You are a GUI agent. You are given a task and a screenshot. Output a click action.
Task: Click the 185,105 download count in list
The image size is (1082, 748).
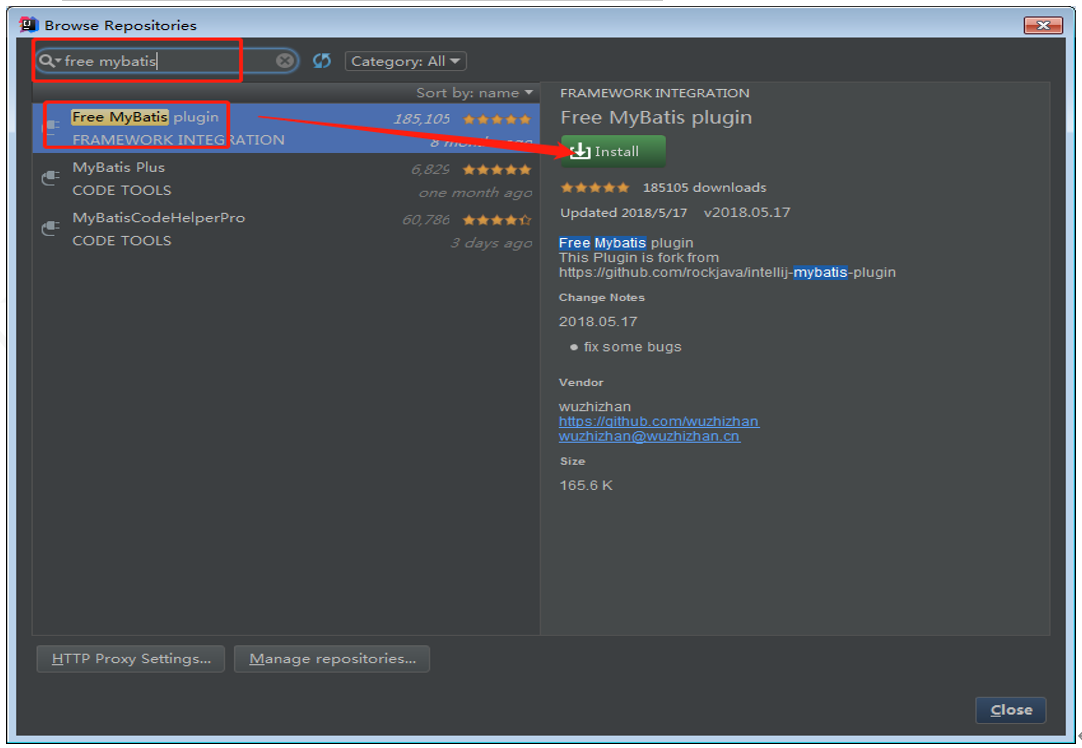tap(422, 119)
